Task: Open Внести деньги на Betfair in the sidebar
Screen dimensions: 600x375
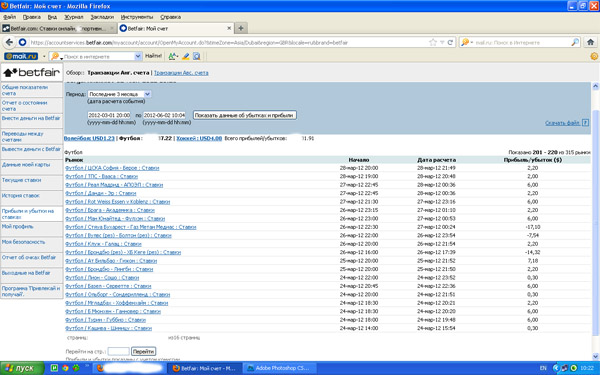Action: (31, 118)
